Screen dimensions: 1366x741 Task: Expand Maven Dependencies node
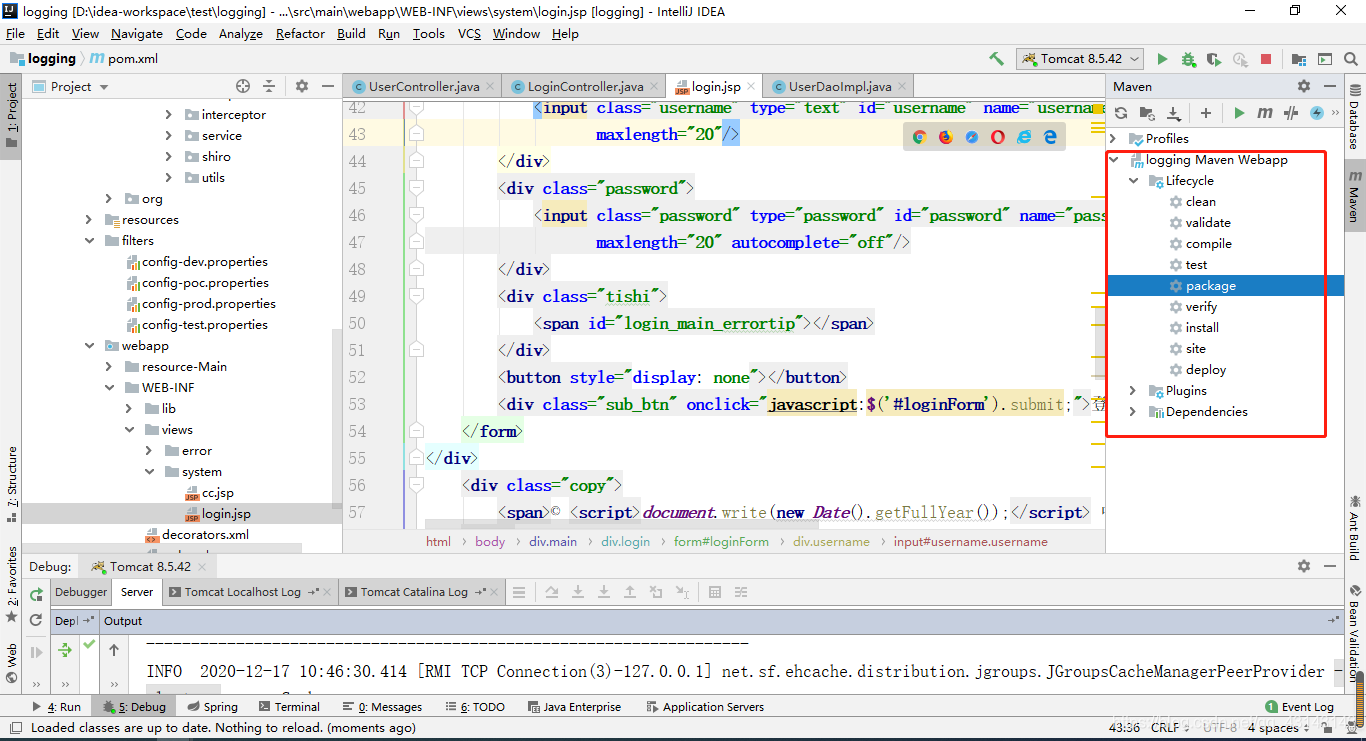[1133, 411]
